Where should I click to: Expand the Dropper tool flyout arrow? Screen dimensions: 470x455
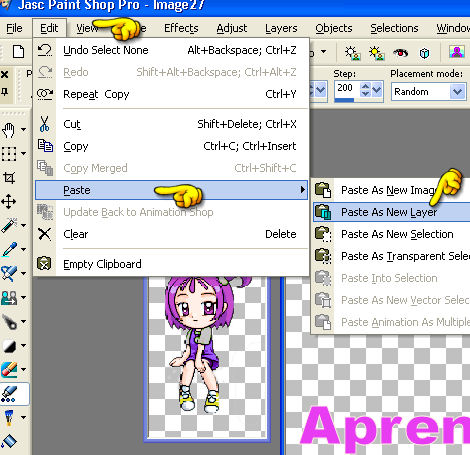click(x=23, y=249)
